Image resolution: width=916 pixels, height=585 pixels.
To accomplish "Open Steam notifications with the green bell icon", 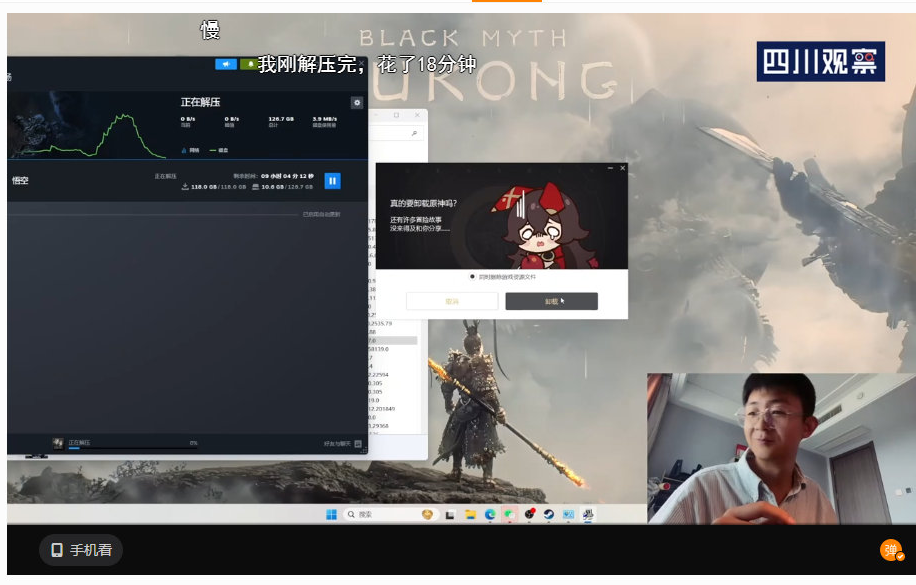I will point(250,64).
